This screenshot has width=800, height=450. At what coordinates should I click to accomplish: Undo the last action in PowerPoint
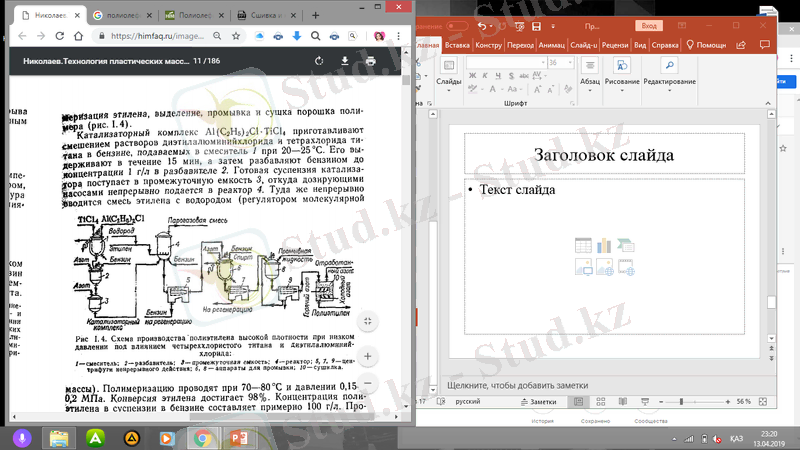click(x=483, y=26)
